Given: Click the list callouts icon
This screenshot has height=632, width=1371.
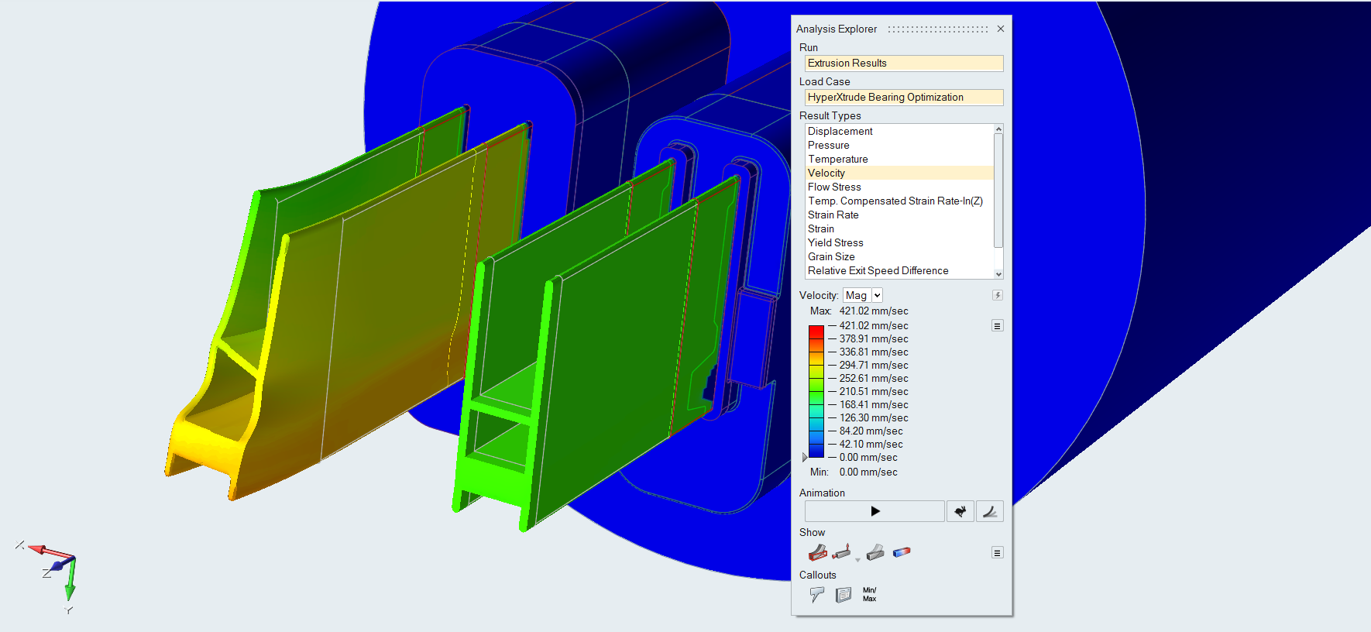Looking at the screenshot, I should click(x=843, y=595).
